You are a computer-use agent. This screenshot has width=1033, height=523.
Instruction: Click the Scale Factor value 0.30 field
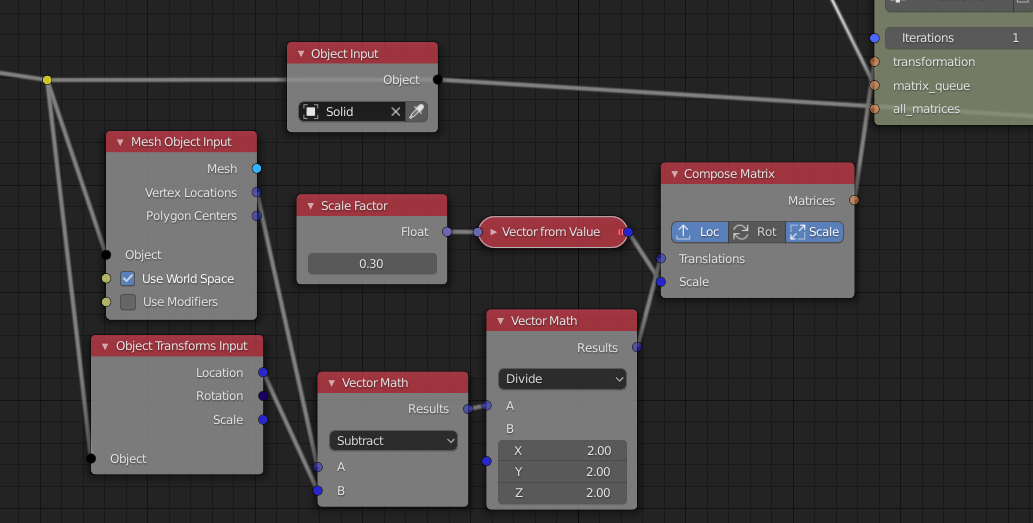[372, 263]
